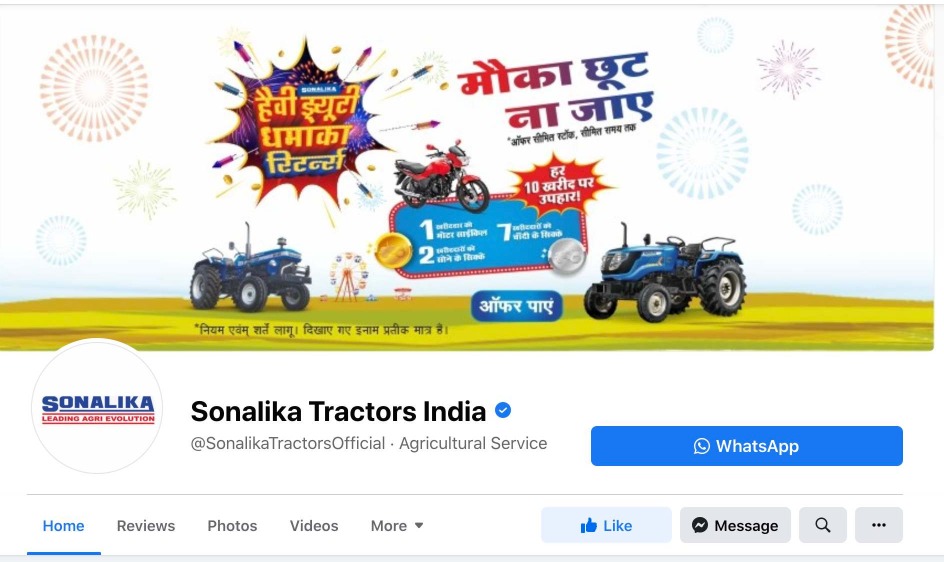Like the Sonalika Tractors India page
The image size is (944, 562).
606,525
